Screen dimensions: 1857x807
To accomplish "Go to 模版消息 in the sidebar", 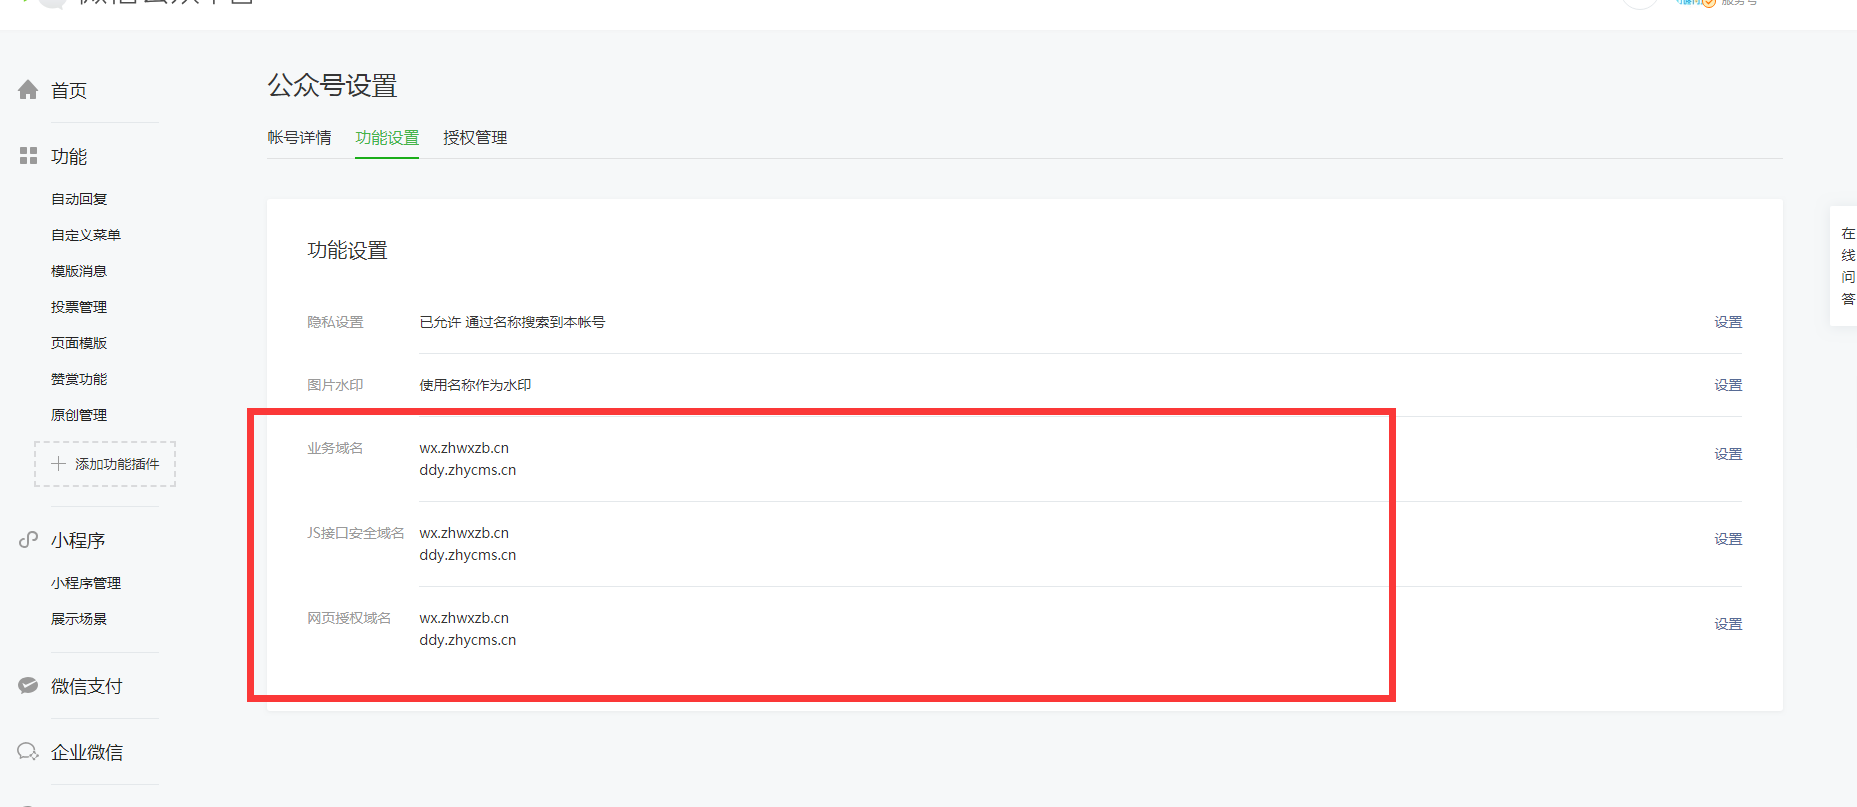I will pyautogui.click(x=79, y=271).
